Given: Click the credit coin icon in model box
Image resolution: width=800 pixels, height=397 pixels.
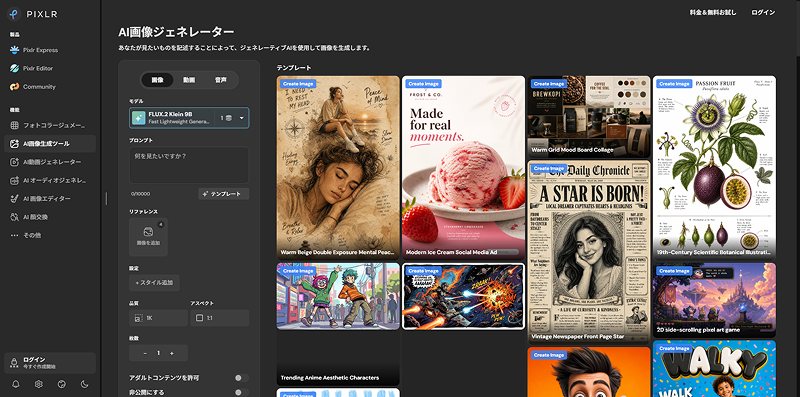Looking at the screenshot, I should pos(229,118).
